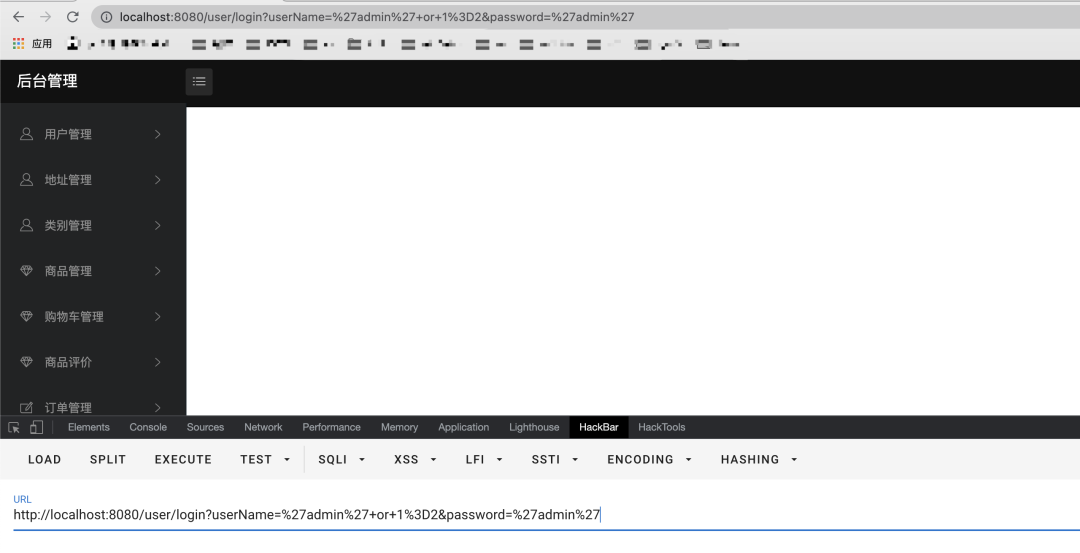Expand the 类别管理 chevron
Screen dimensions: 1080x553
158,225
